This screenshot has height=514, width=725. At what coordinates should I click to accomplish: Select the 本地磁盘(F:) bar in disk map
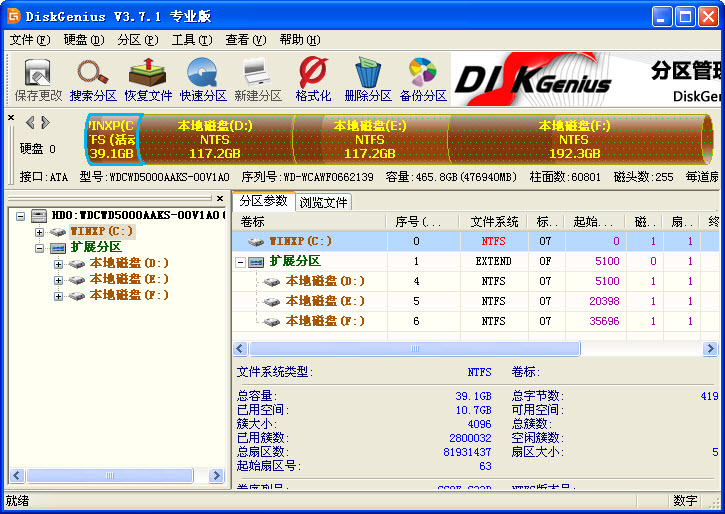[x=574, y=139]
